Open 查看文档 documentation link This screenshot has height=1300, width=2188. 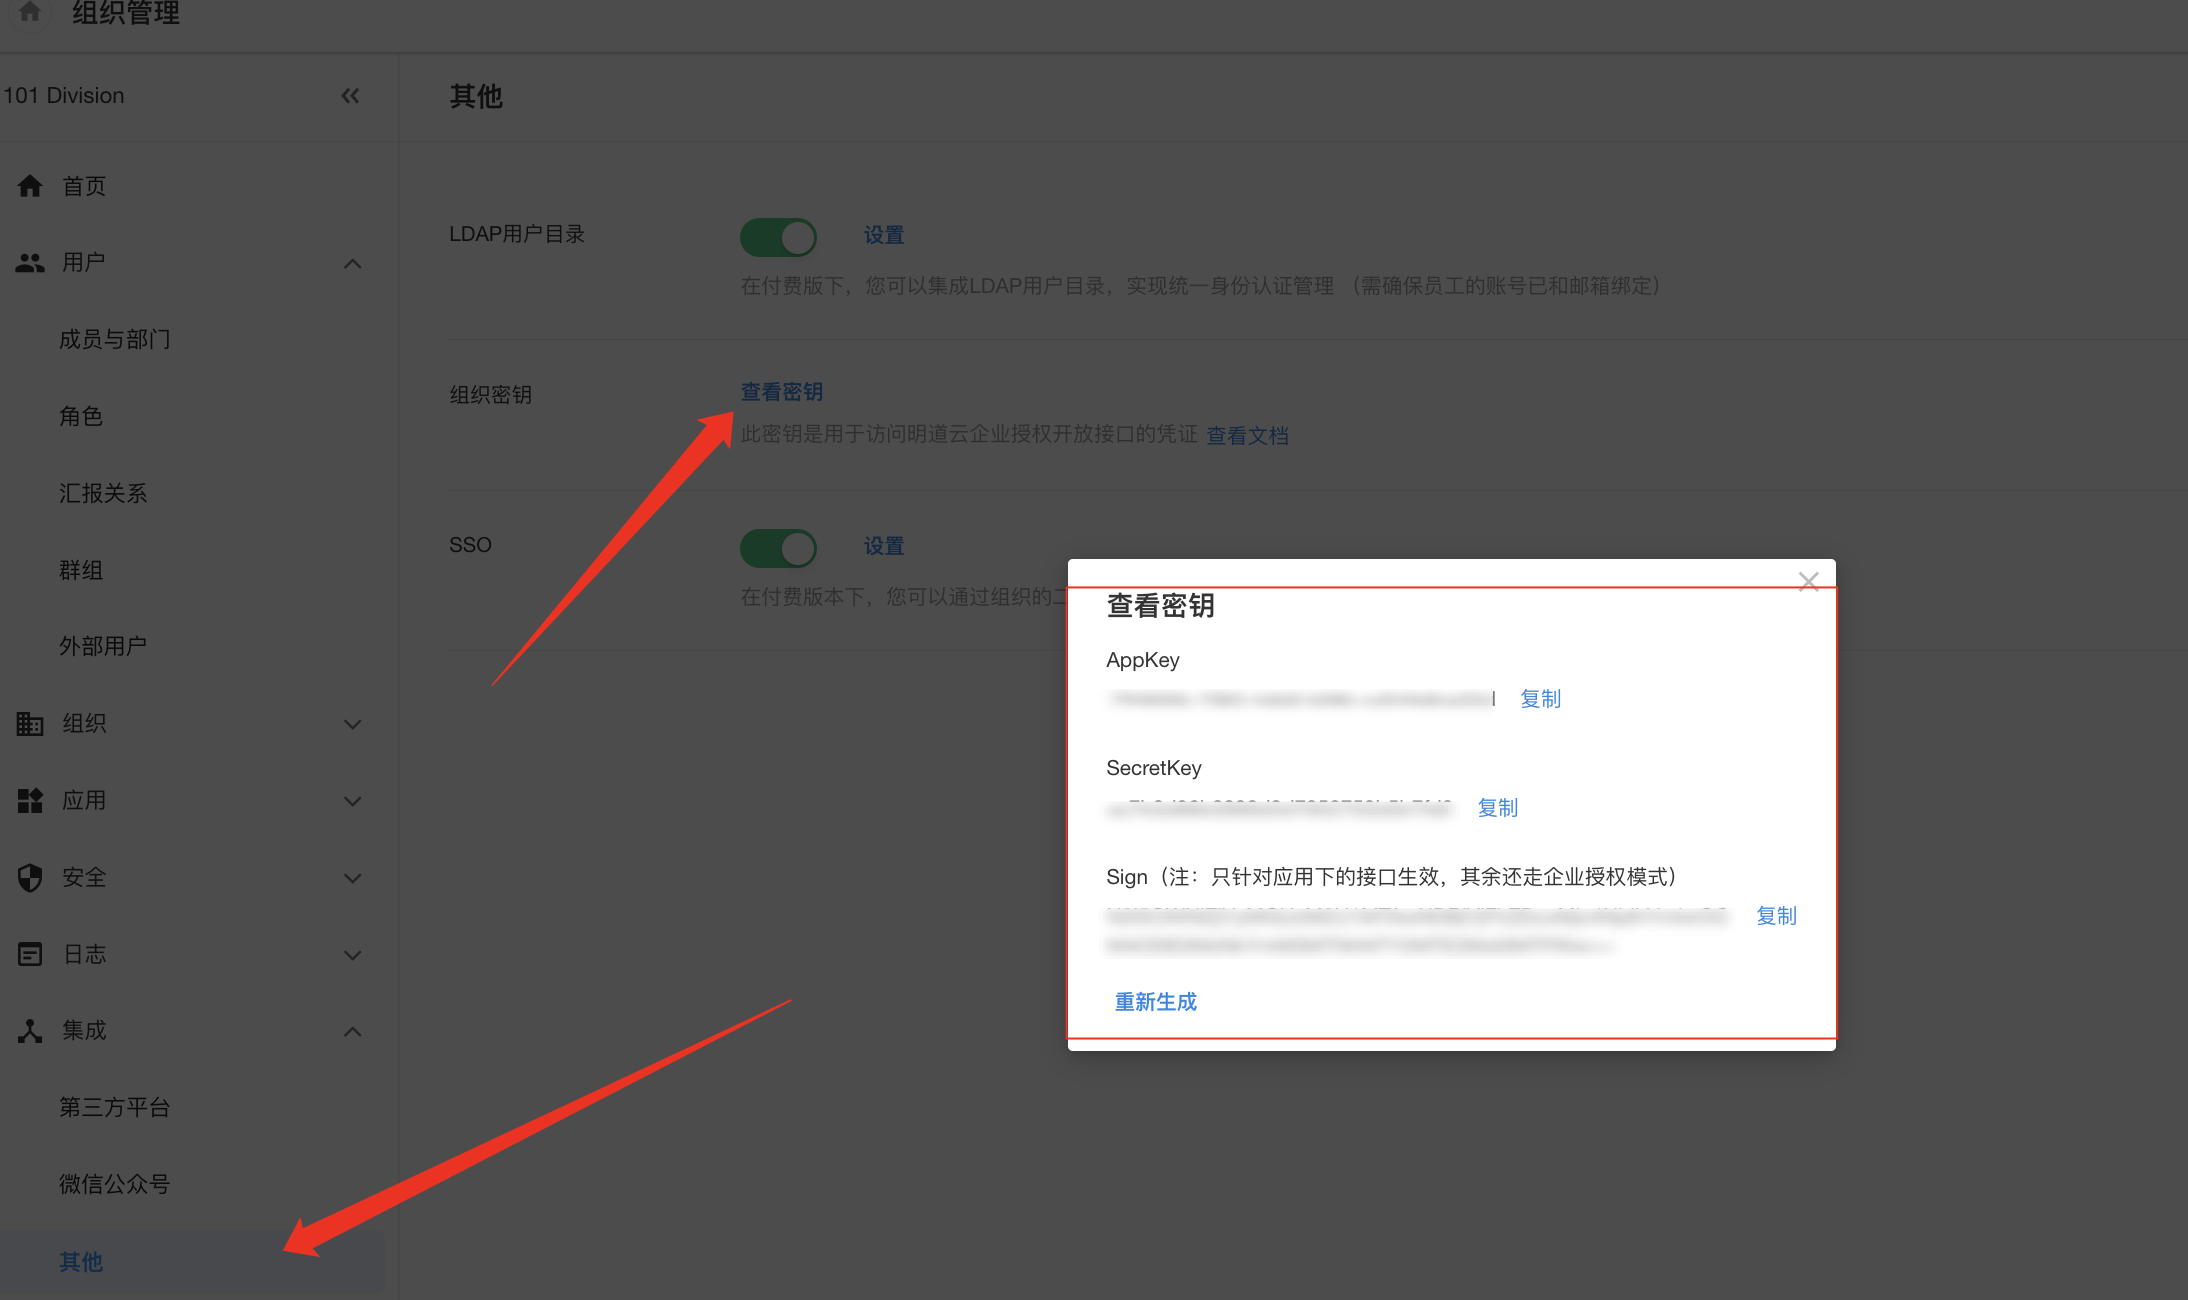[x=1247, y=436]
